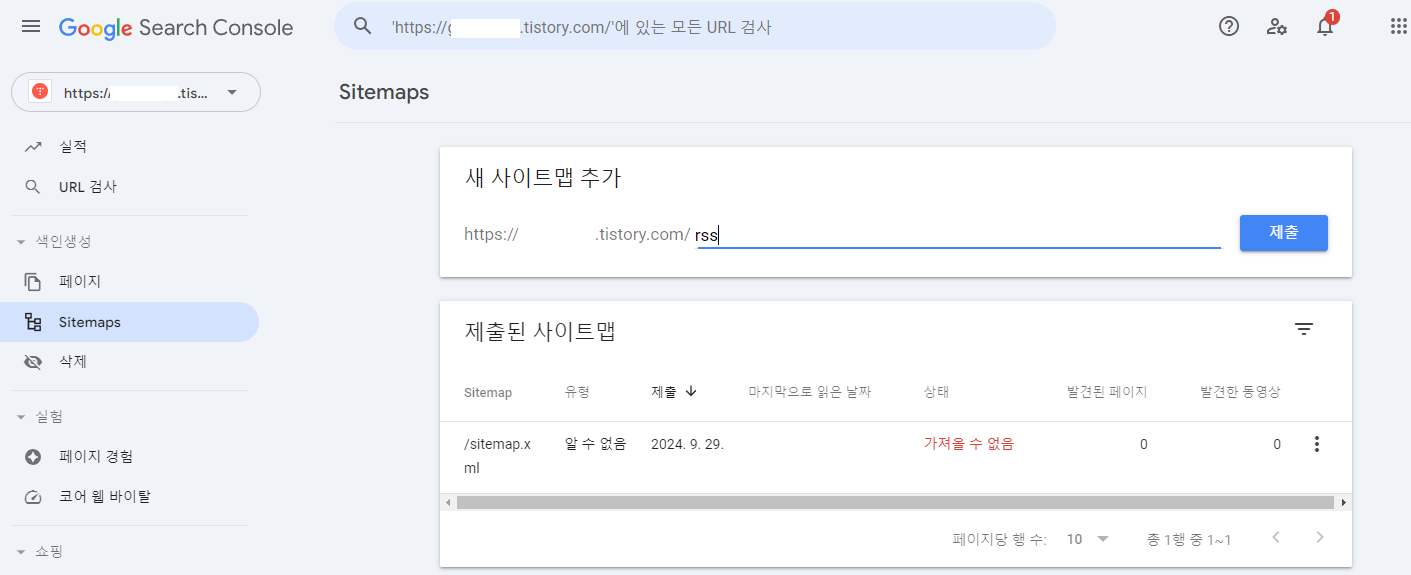1411x575 pixels.
Task: Click the horizontal scrollbar under sitemap table
Action: [895, 502]
